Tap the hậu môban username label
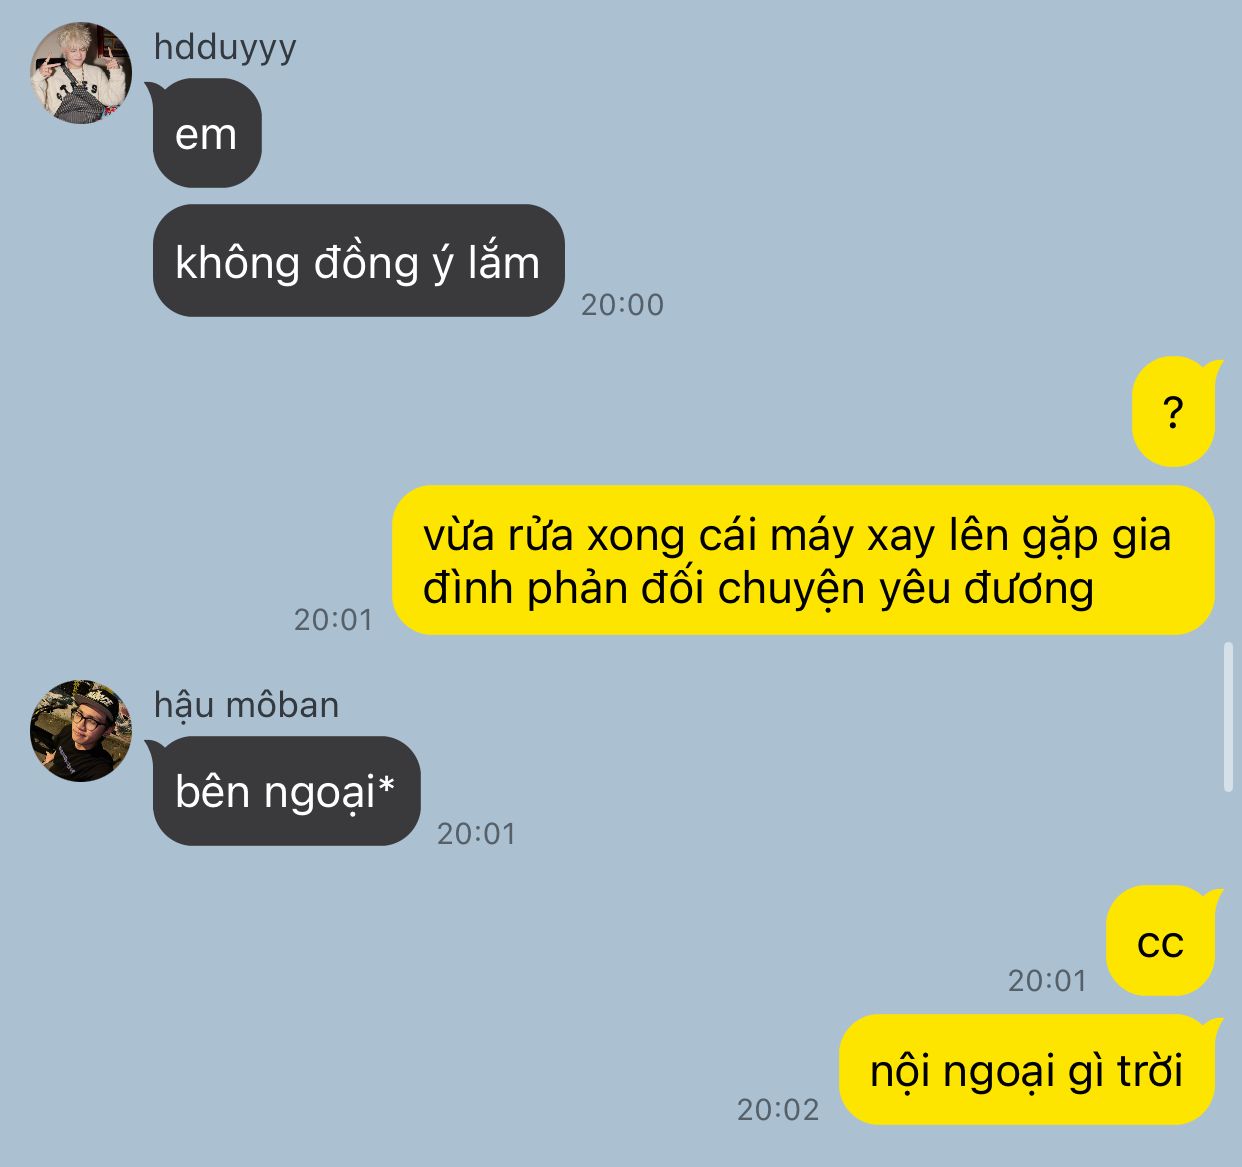The height and width of the screenshot is (1167, 1242). point(246,705)
